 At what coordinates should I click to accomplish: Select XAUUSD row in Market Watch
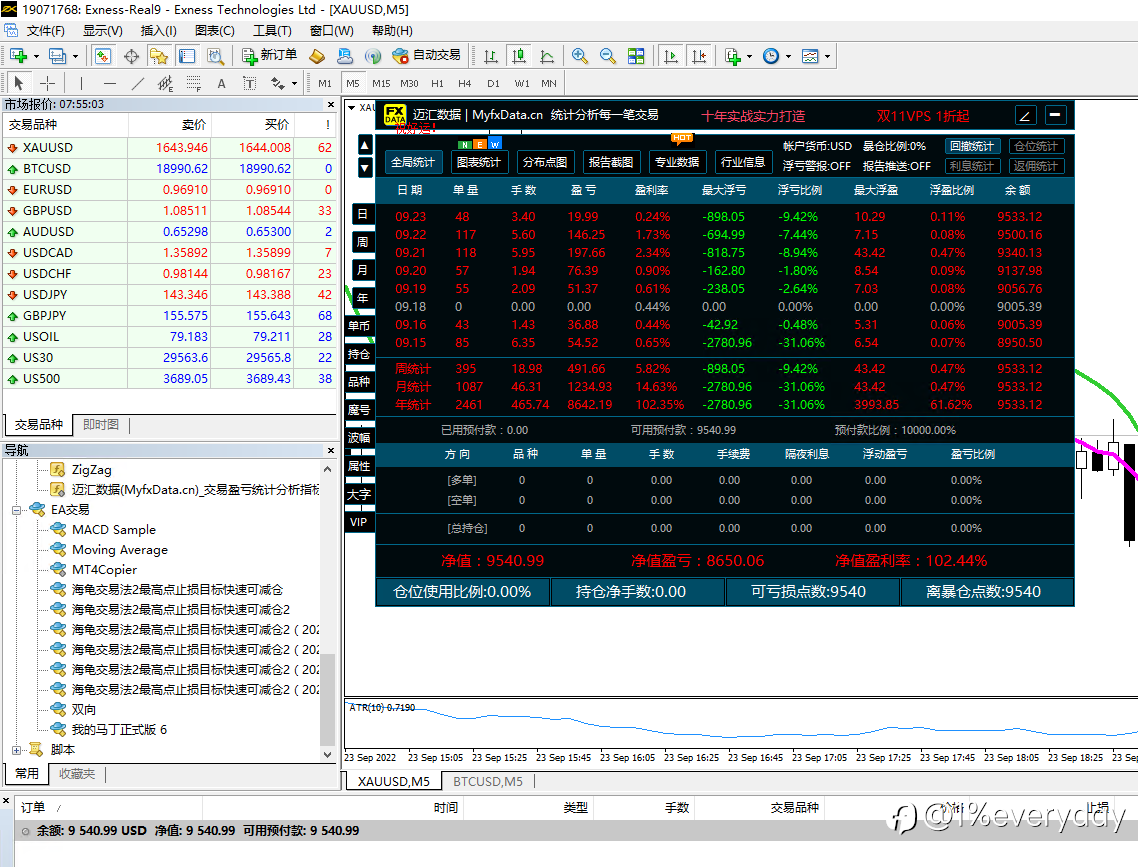pyautogui.click(x=169, y=147)
